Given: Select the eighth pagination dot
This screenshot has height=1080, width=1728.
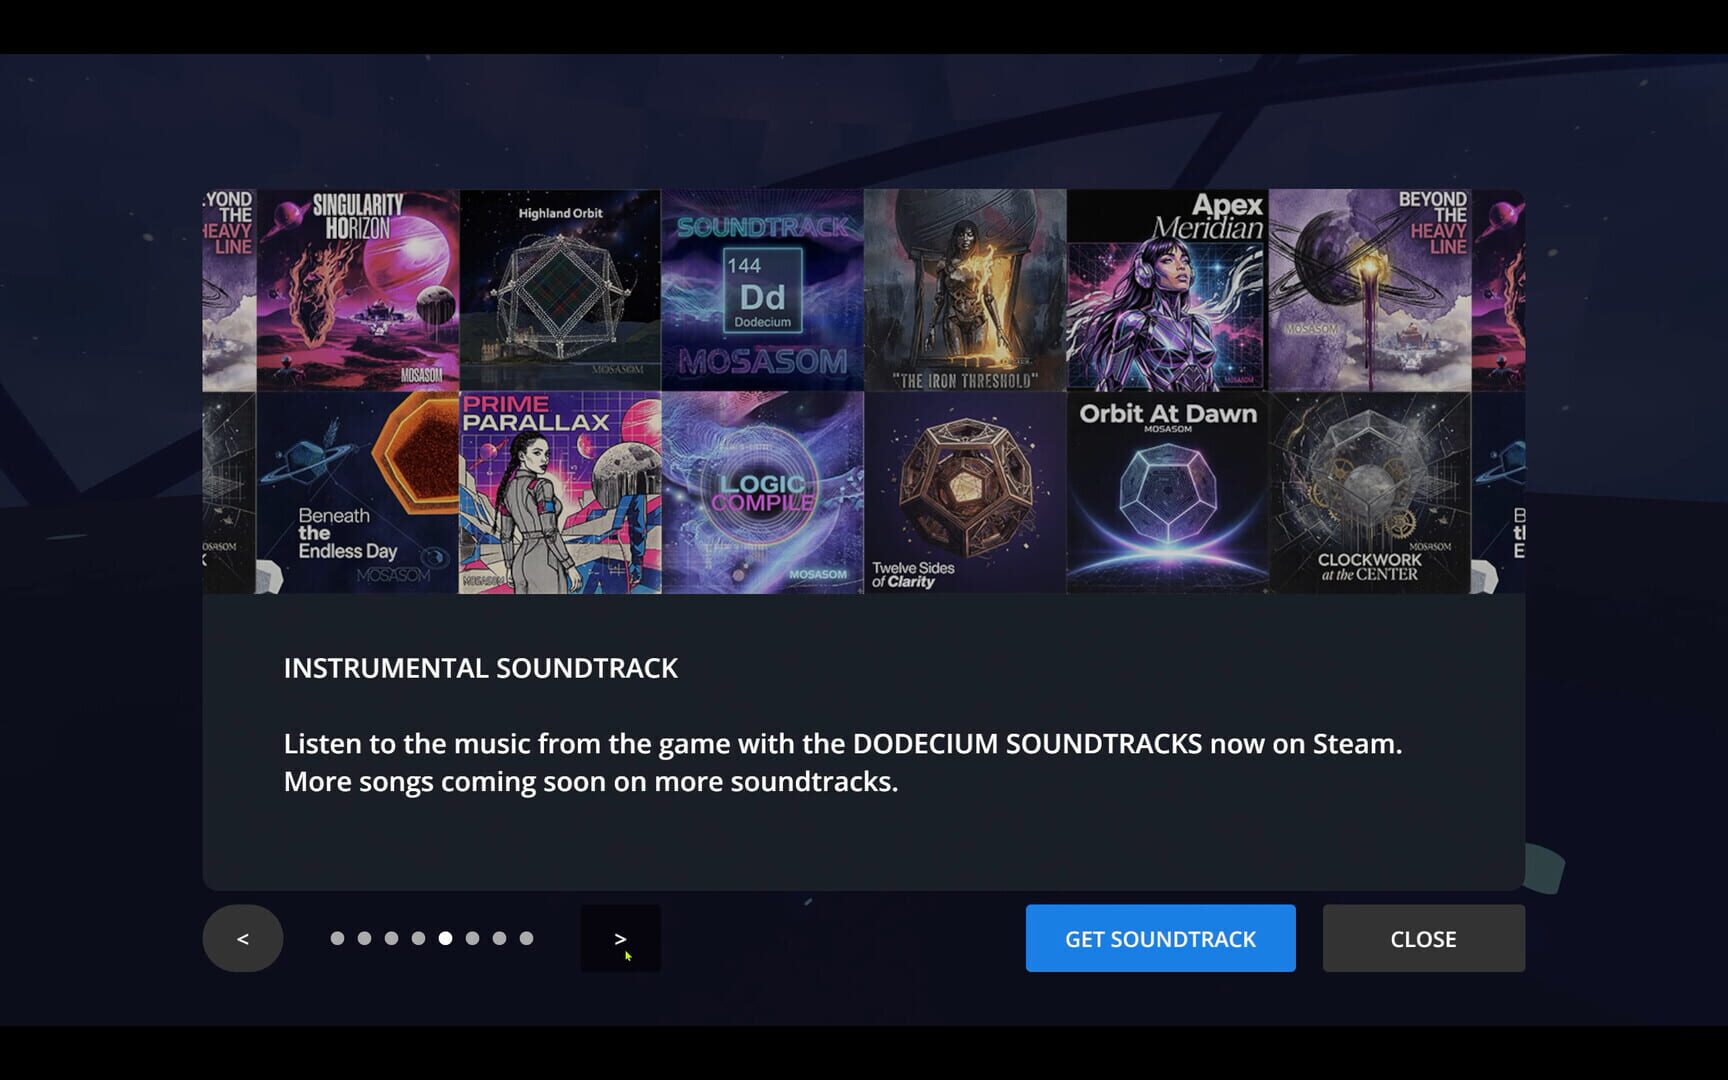Looking at the screenshot, I should [x=526, y=938].
